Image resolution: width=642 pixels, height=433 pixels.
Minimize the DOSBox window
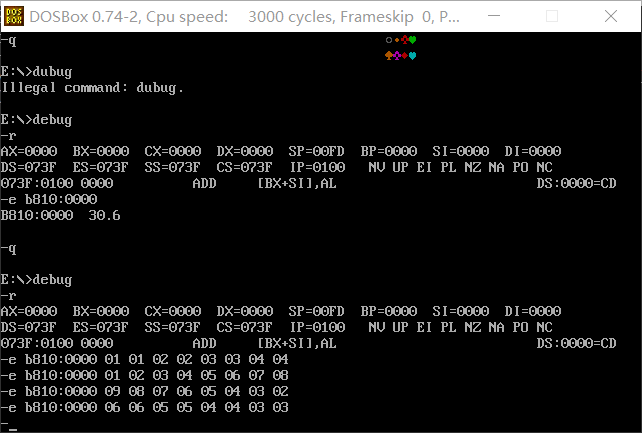point(494,16)
